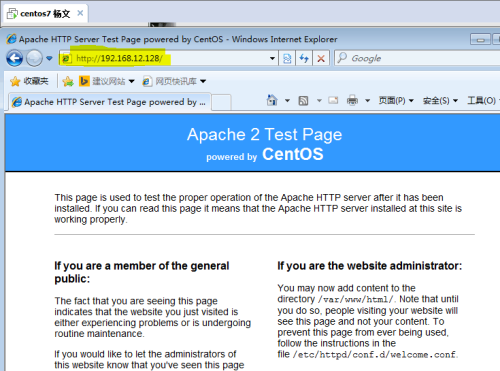Click the 'member of the general public' heading
The height and width of the screenshot is (371, 500).
[142, 272]
